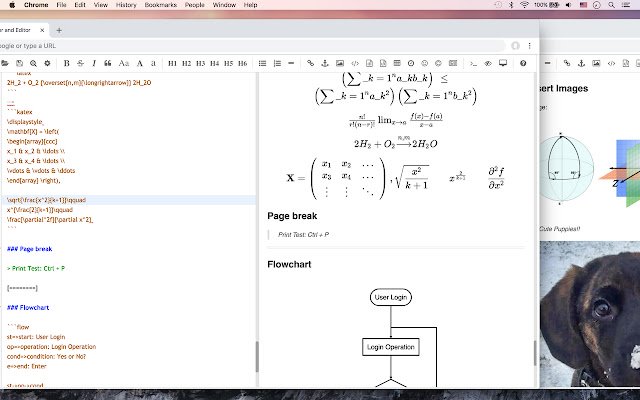
Task: Convert selection to lowercase a
Action: click(x=153, y=63)
